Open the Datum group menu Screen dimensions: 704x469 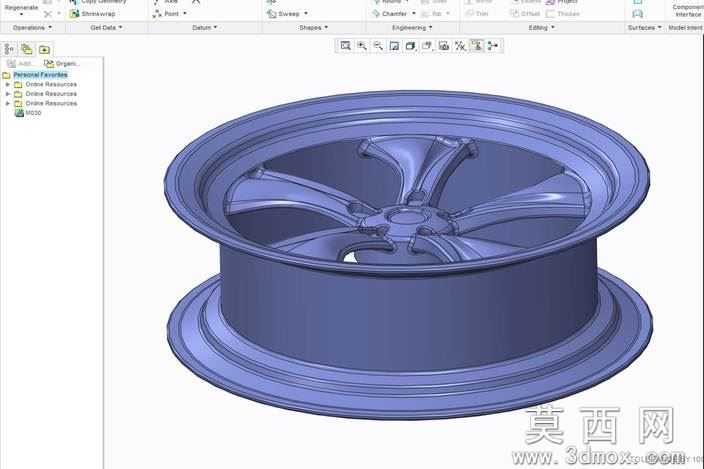click(x=204, y=28)
